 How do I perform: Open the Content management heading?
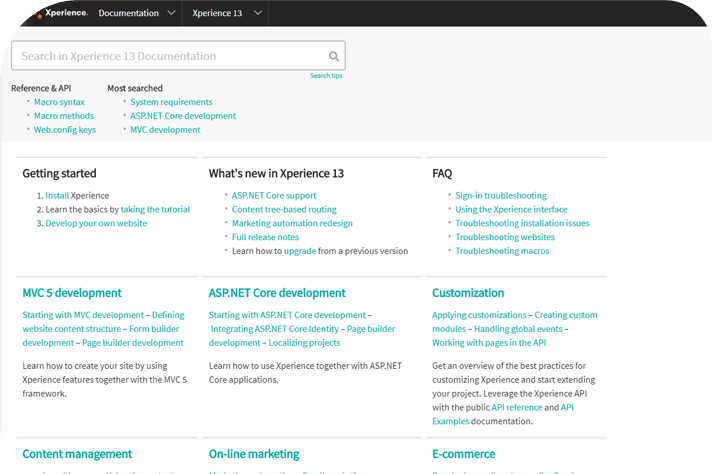77,454
